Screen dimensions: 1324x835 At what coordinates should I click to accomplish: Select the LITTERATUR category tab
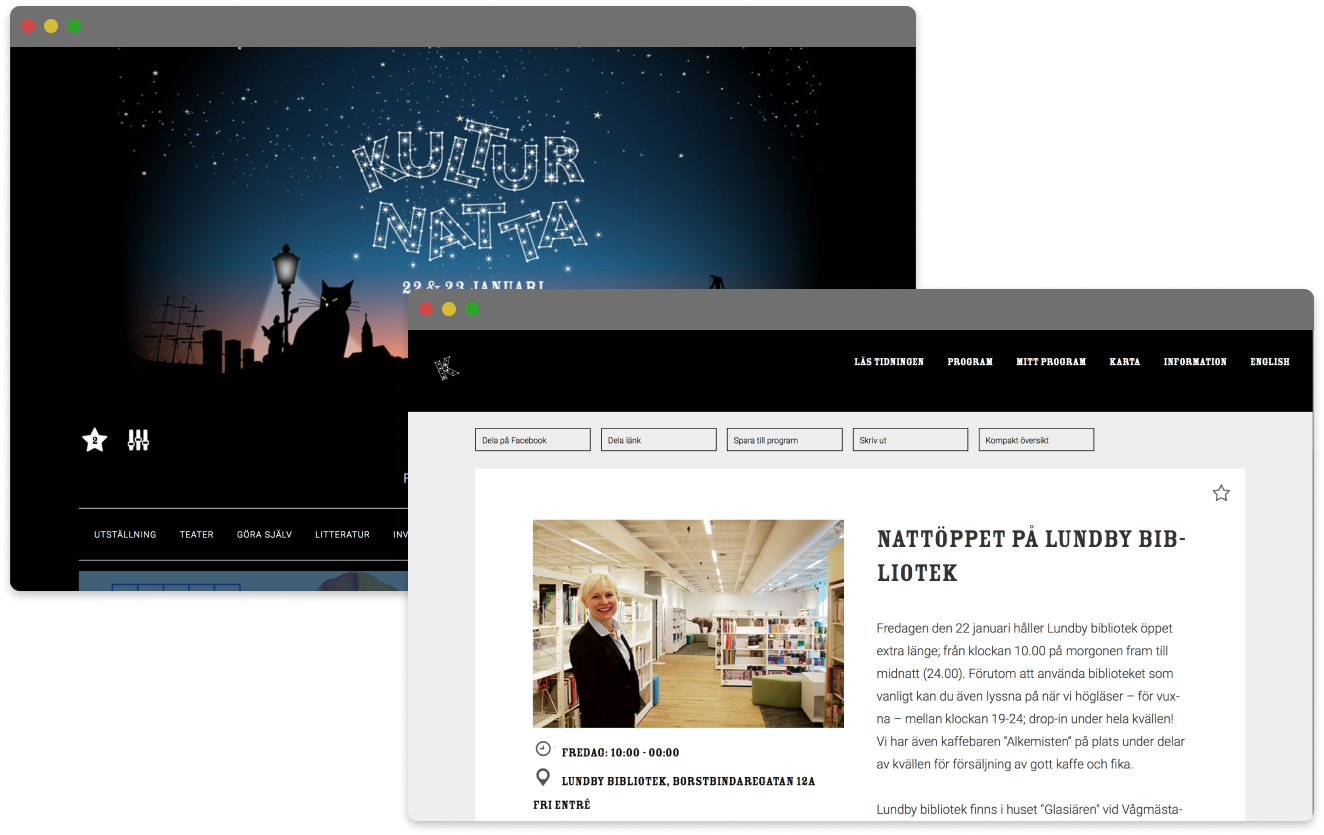(x=343, y=535)
